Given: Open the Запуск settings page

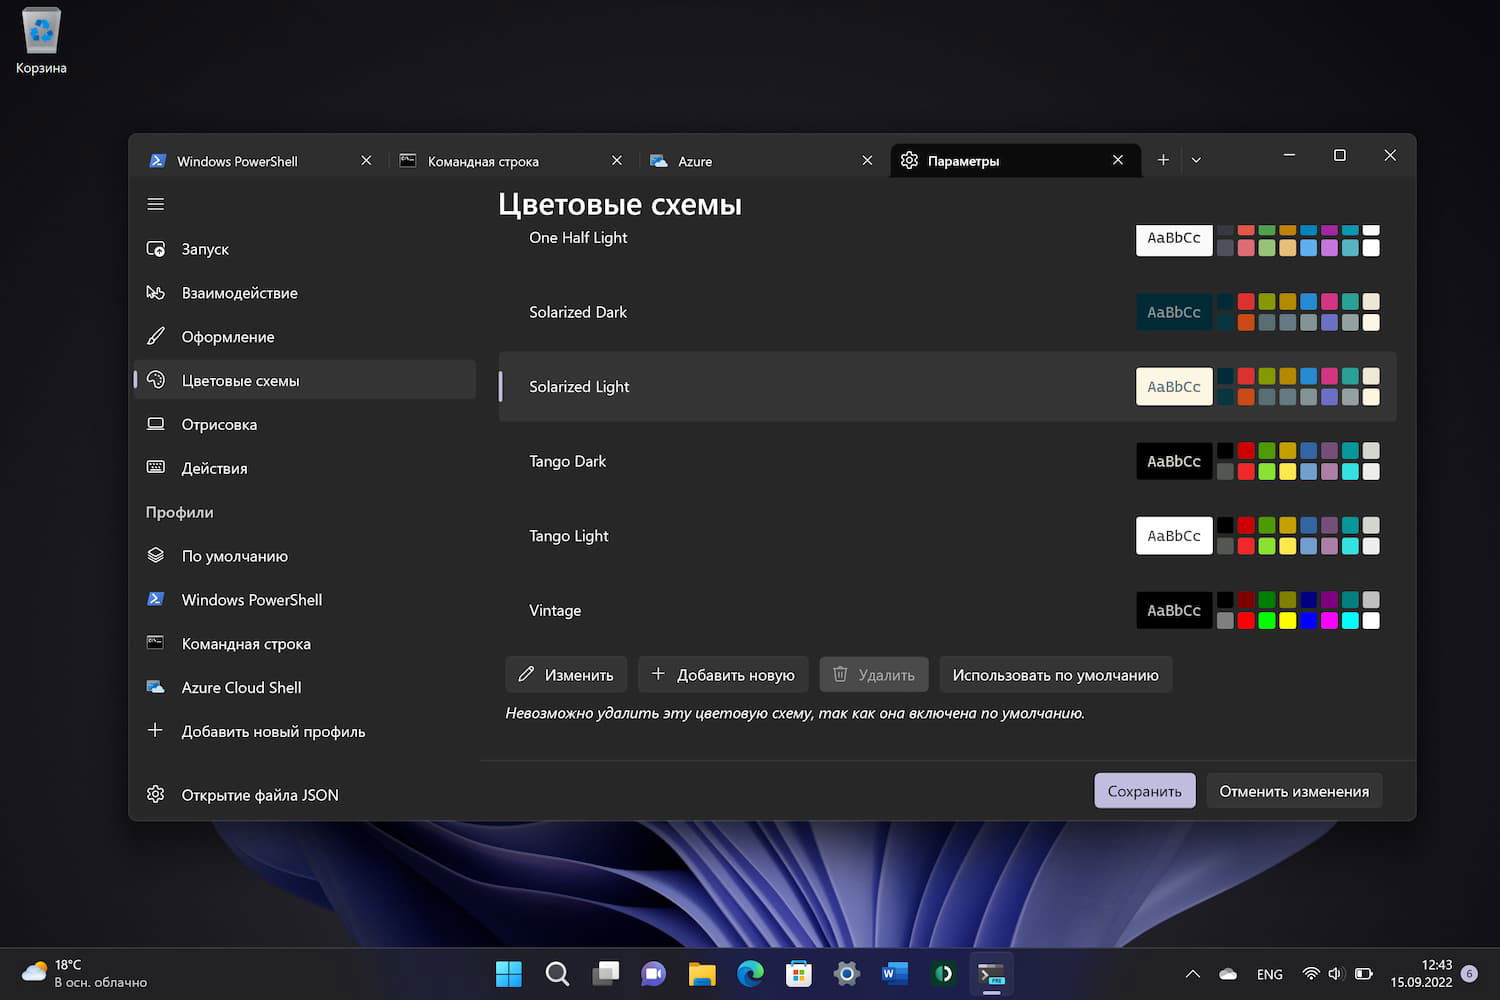Looking at the screenshot, I should [x=205, y=249].
